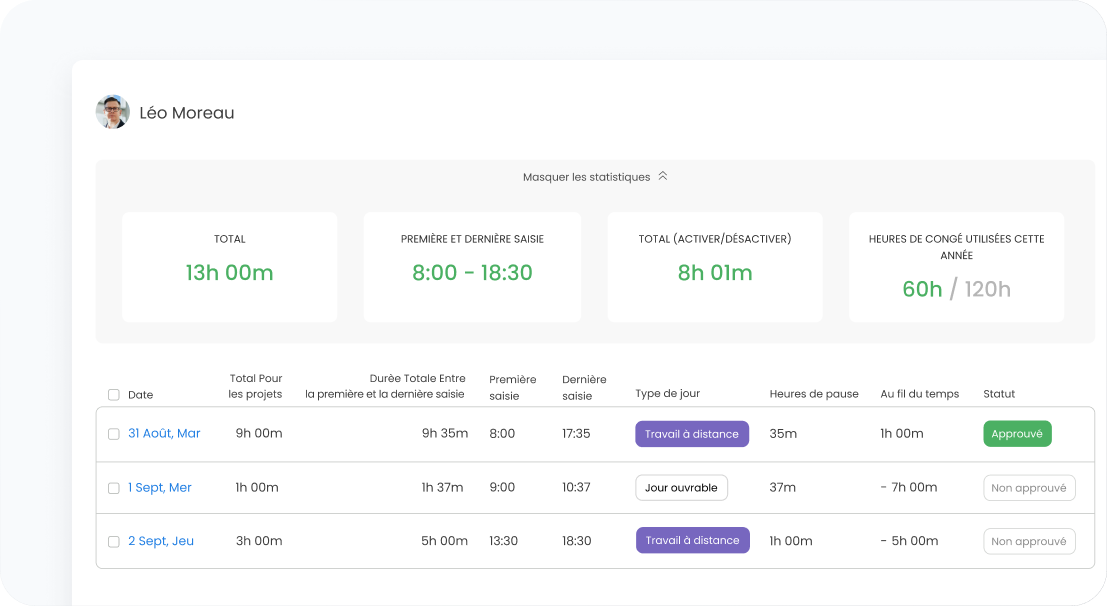Open the 1 Sept, Mer date link

(160, 487)
